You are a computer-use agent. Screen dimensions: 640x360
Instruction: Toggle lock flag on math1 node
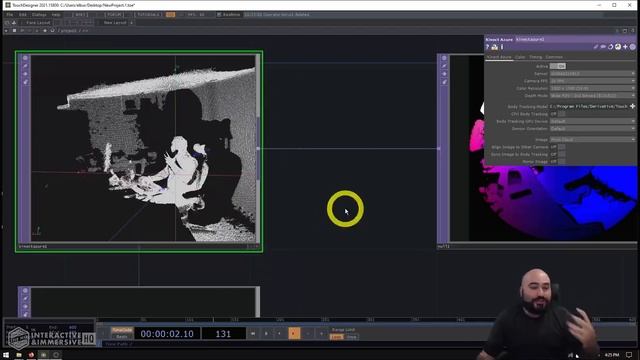(x=444, y=82)
